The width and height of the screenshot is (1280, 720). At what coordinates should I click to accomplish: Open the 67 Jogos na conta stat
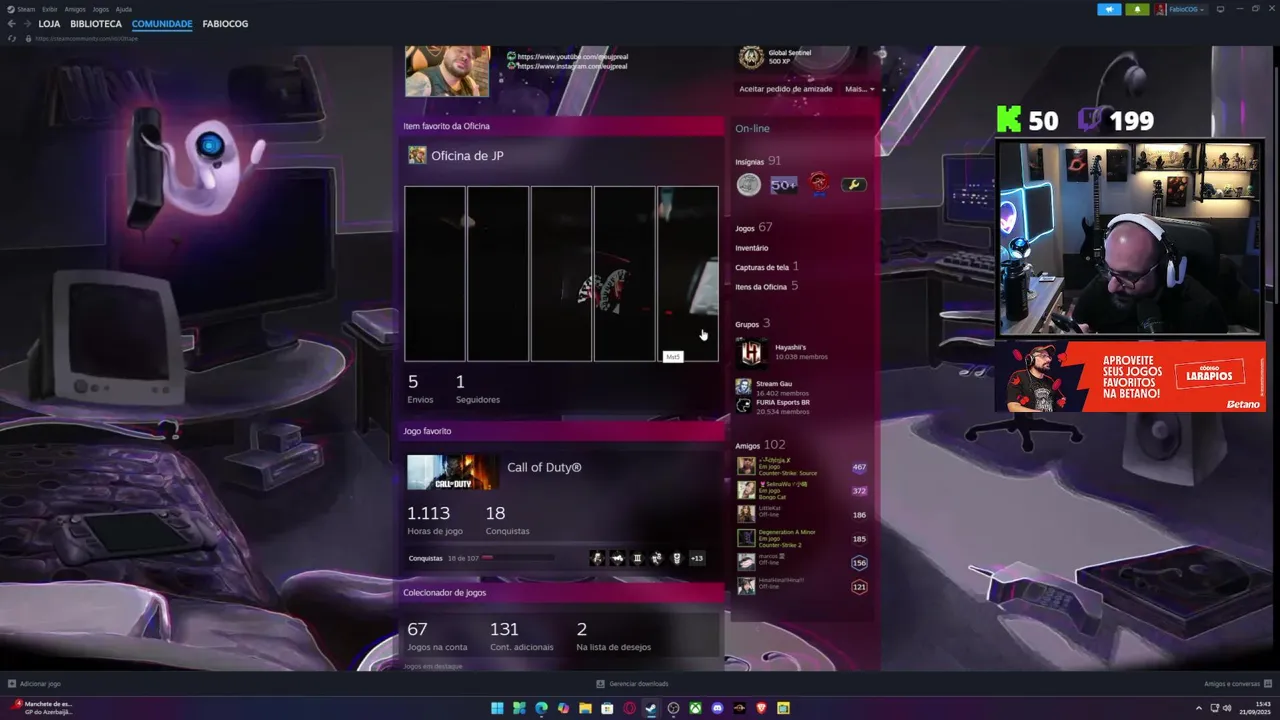[x=437, y=636]
